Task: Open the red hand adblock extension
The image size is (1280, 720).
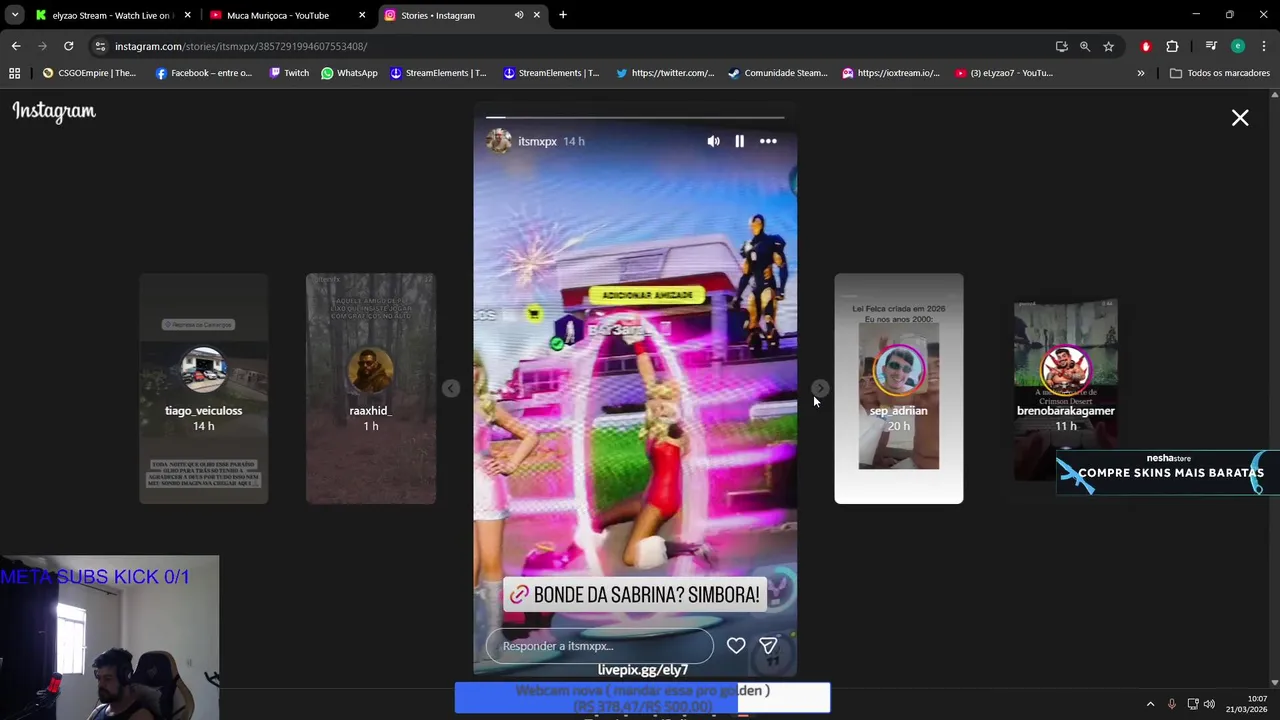Action: point(1146,46)
